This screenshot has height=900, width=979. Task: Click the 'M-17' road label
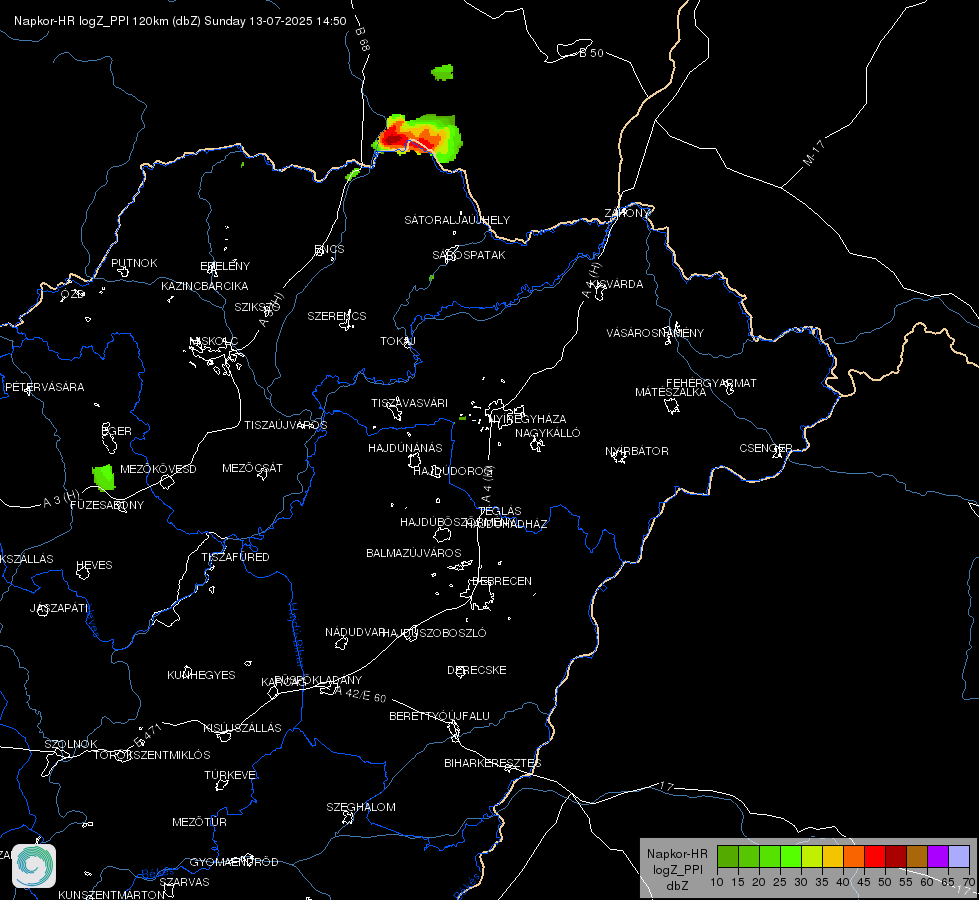[814, 153]
